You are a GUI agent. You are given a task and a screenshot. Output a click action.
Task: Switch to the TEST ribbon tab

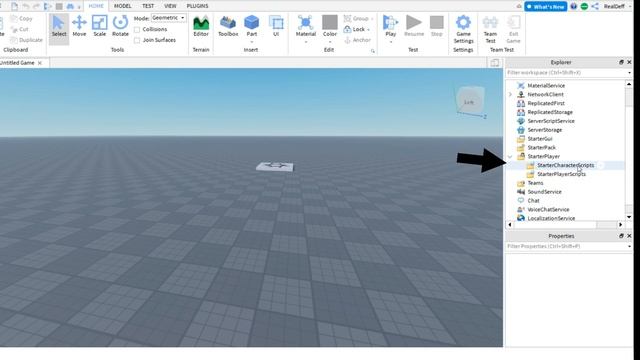click(x=148, y=6)
